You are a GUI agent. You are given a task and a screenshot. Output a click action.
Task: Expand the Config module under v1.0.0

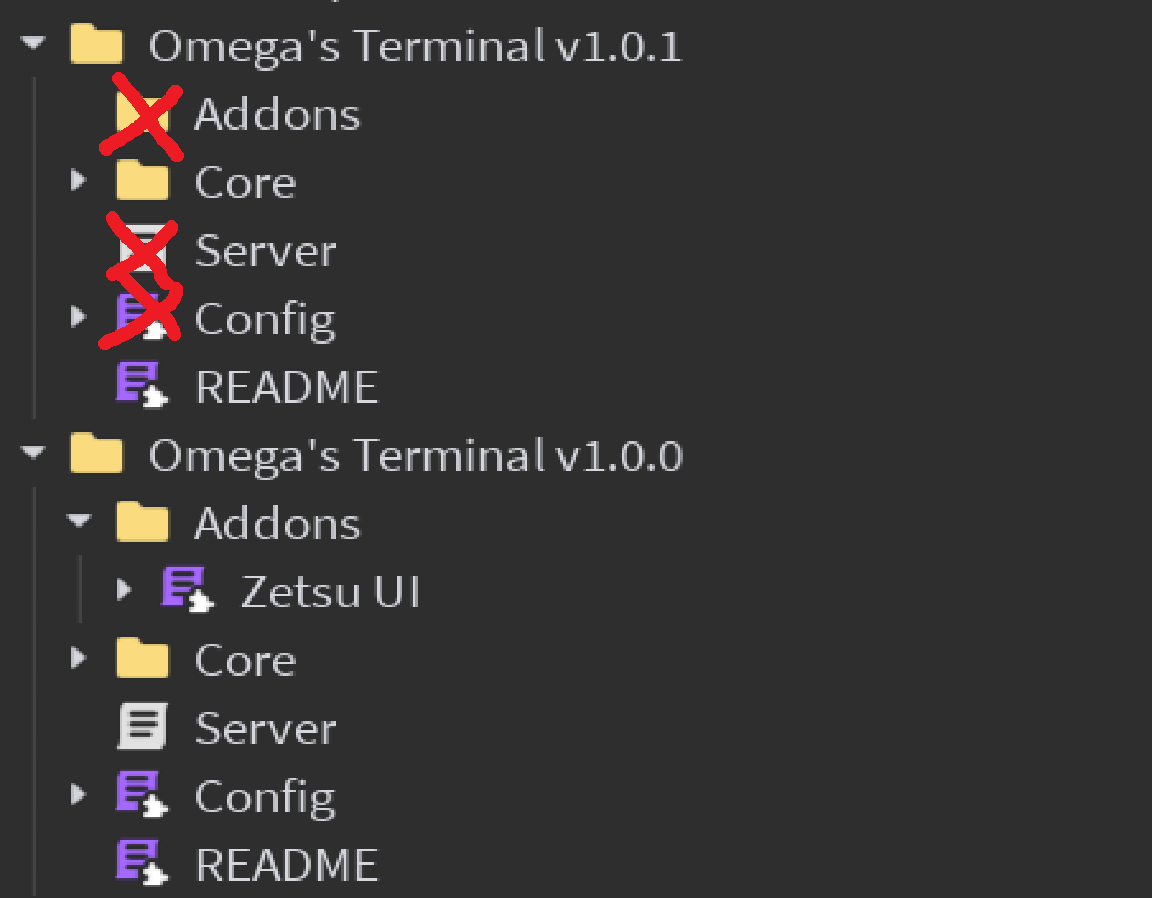click(x=79, y=796)
